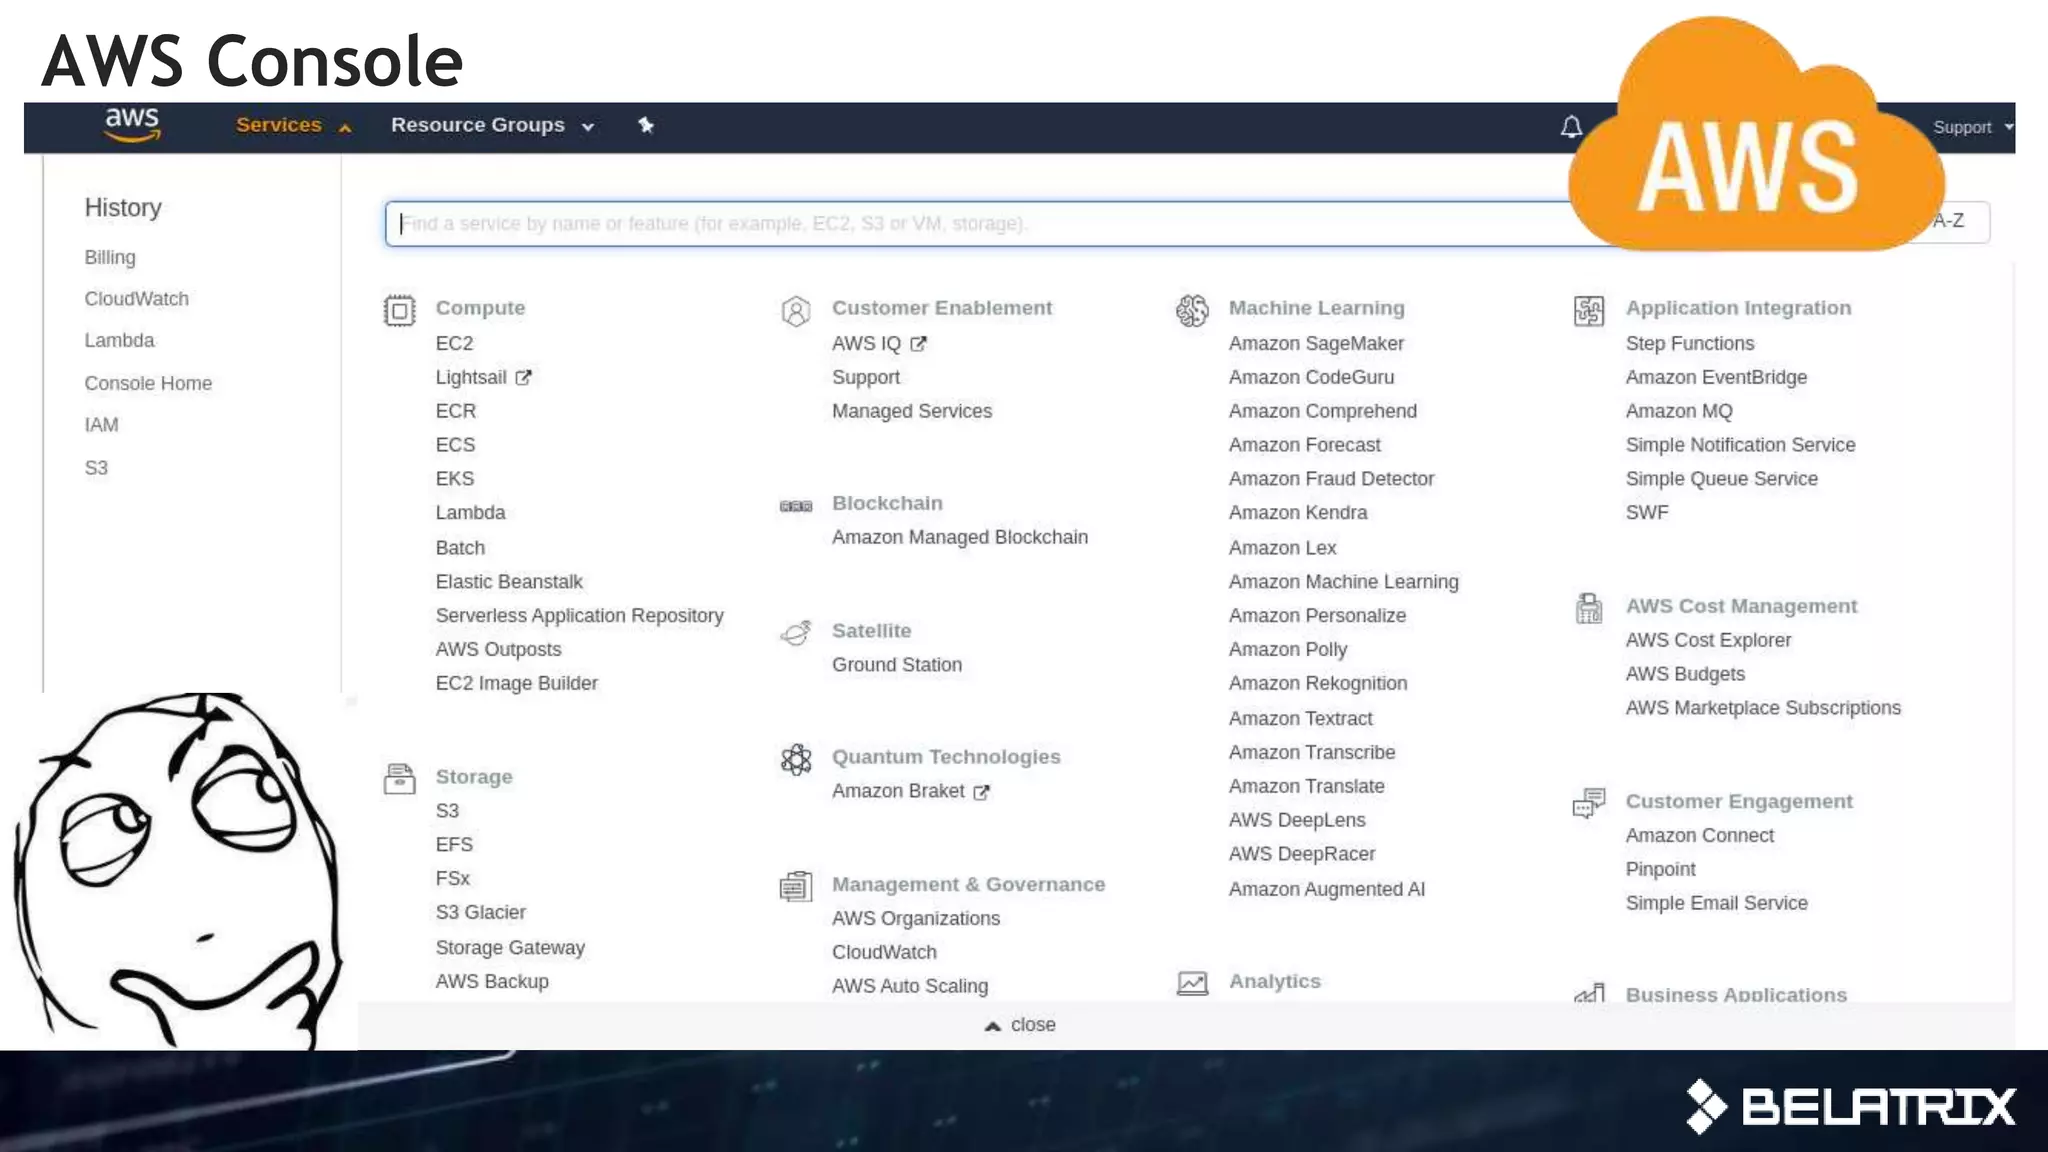
Task: Open Simple Notification Service
Action: pos(1740,445)
